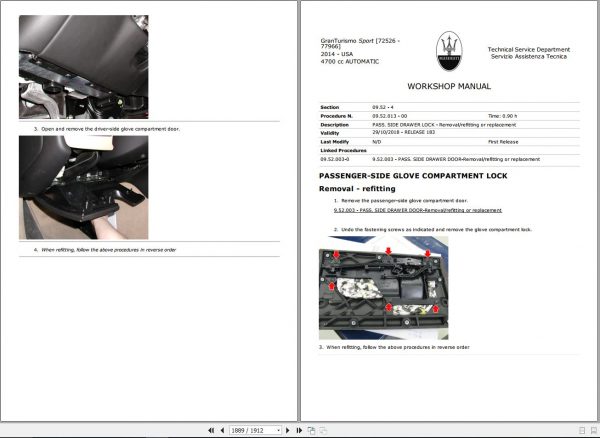Click the Last Modify N/D value
Image resolution: width=600 pixels, height=438 pixels.
point(377,142)
